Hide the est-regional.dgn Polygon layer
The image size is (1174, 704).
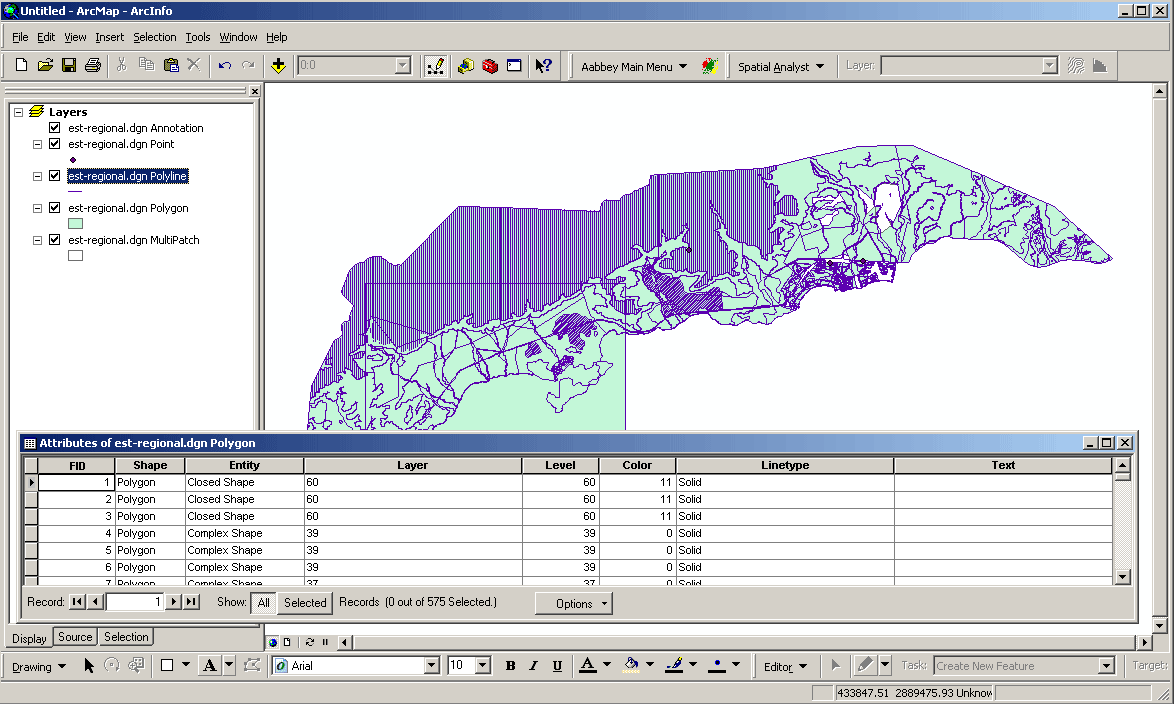coord(55,207)
